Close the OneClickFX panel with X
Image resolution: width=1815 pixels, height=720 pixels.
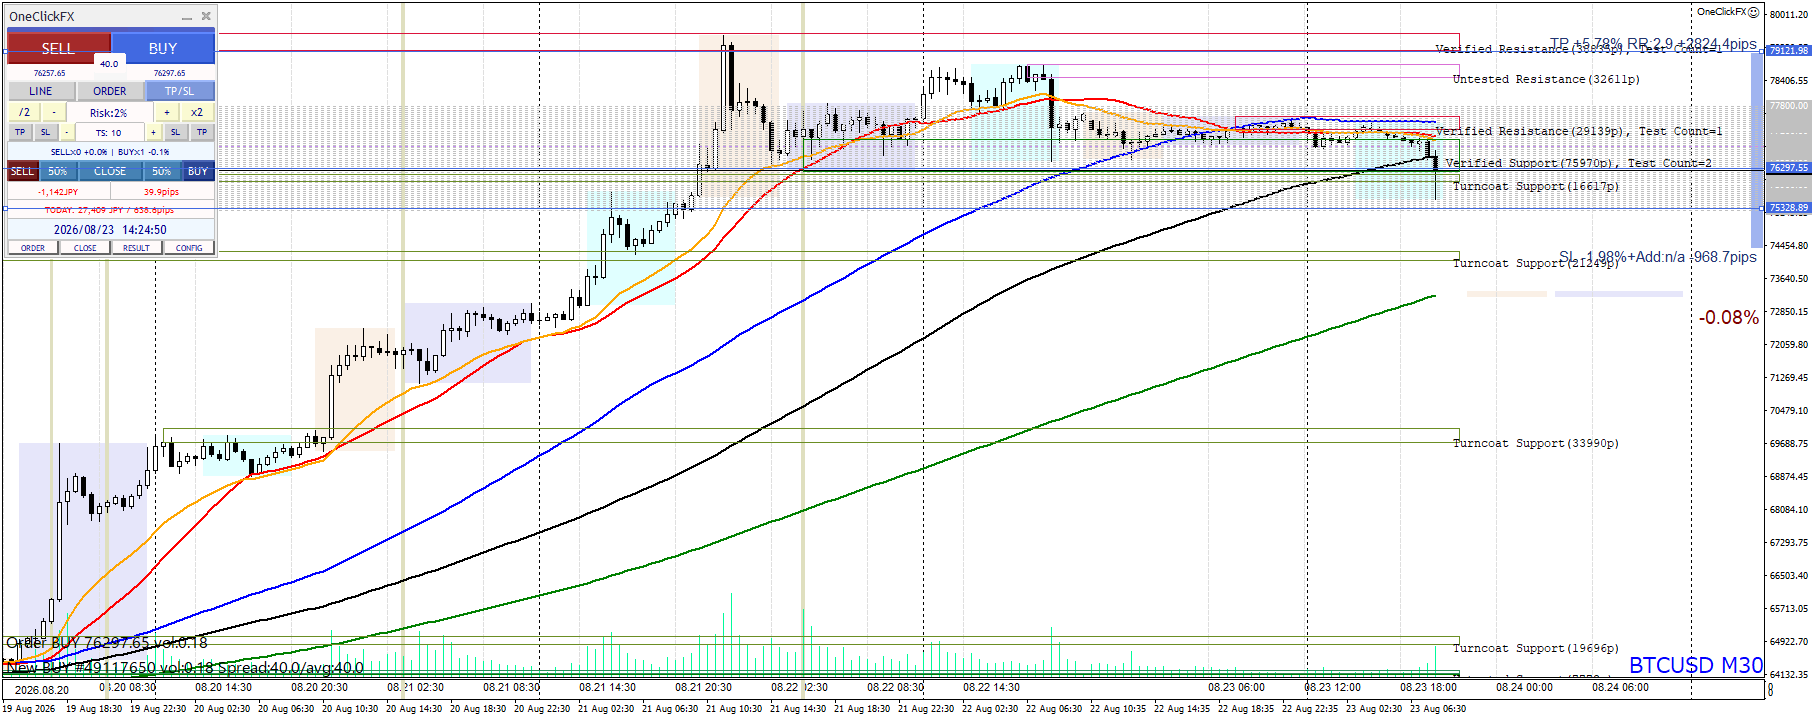coord(206,16)
